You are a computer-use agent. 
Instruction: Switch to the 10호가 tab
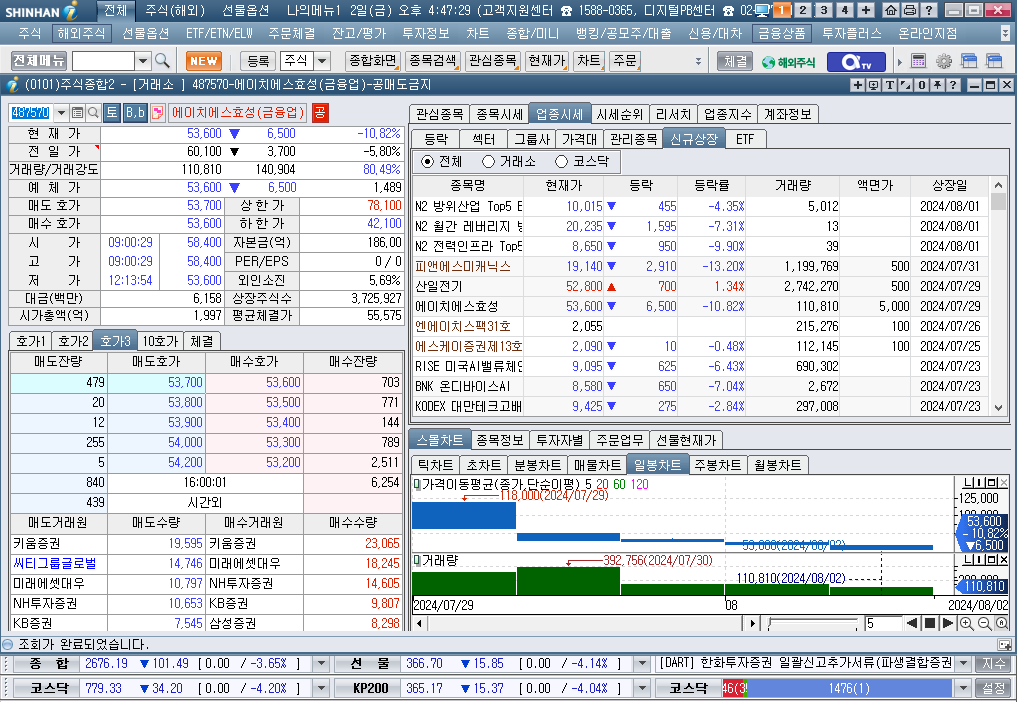tap(160, 341)
